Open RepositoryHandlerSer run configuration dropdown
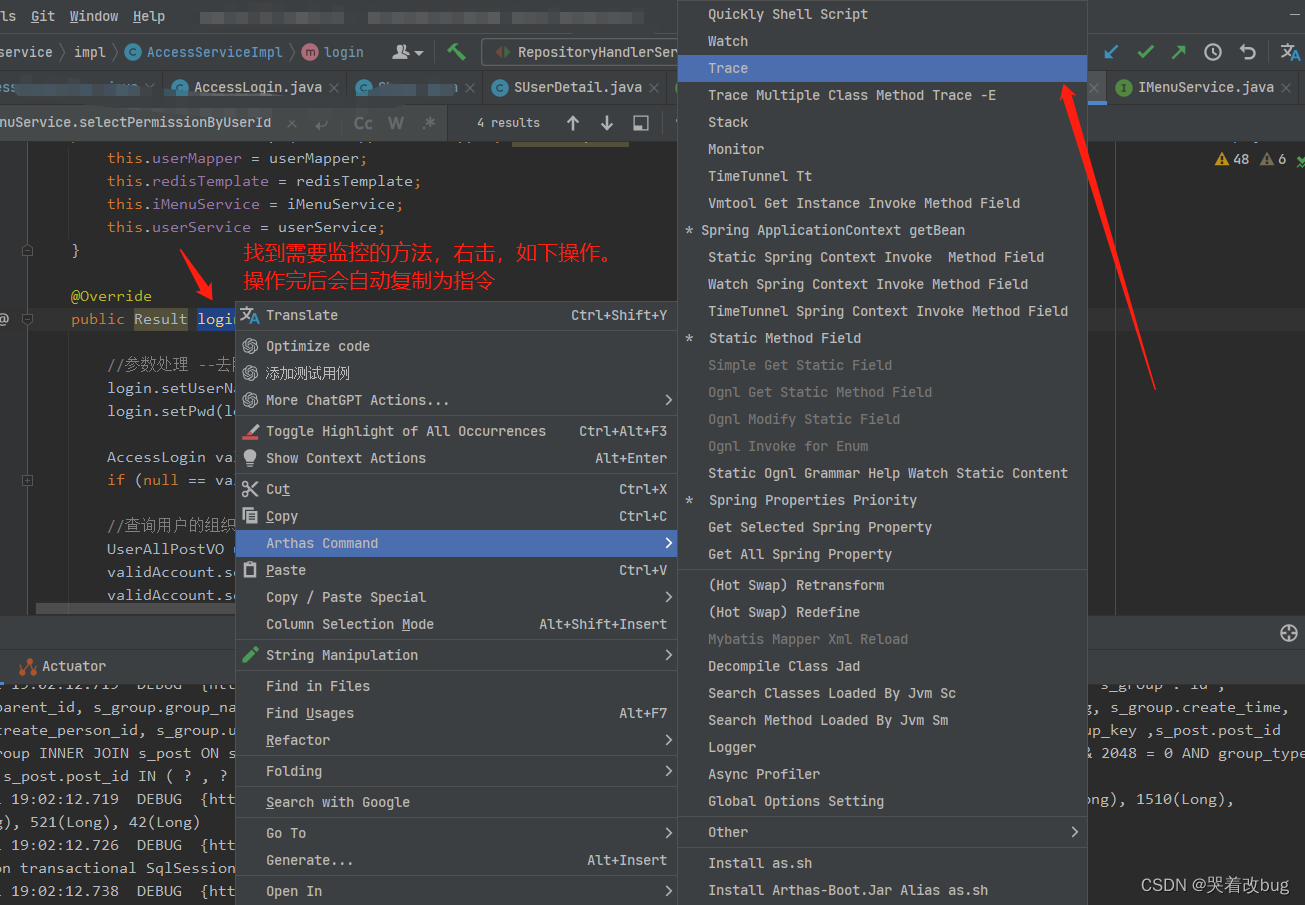The width and height of the screenshot is (1305, 905). (582, 52)
